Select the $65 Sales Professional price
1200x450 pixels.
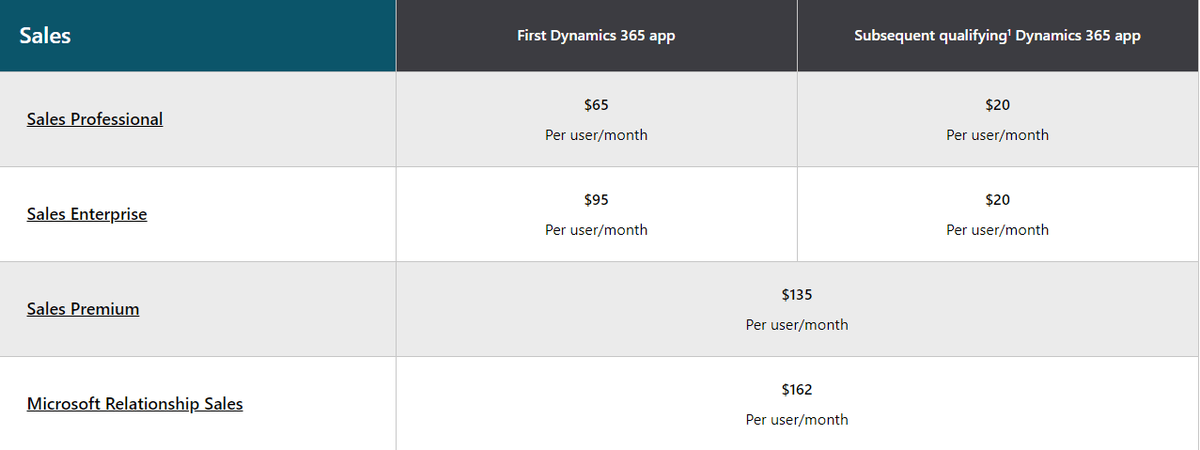(x=596, y=104)
